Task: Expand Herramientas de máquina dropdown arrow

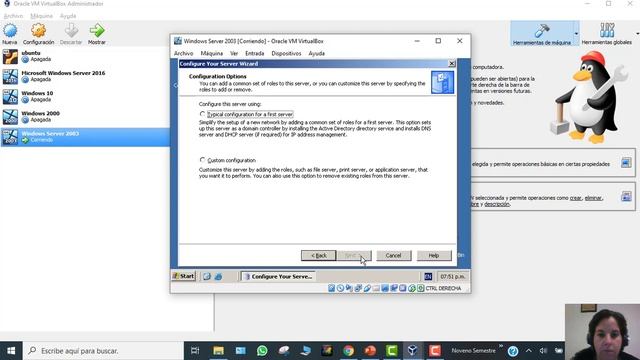Action: 576,33
